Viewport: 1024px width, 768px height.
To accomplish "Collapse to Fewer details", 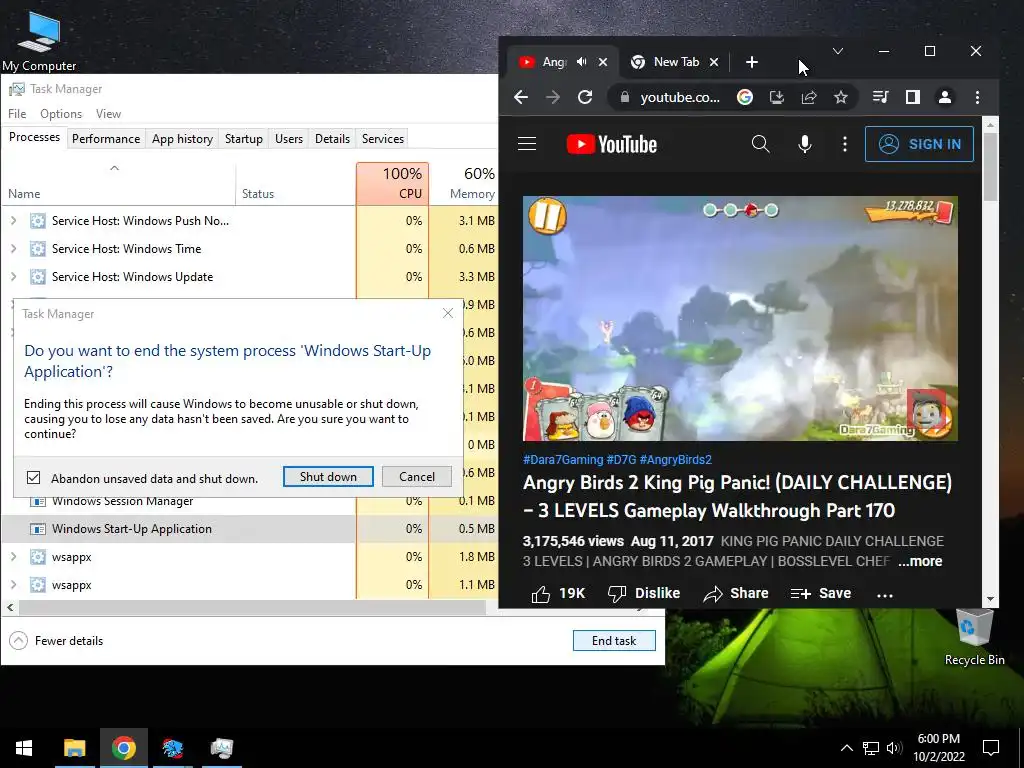I will 56,641.
